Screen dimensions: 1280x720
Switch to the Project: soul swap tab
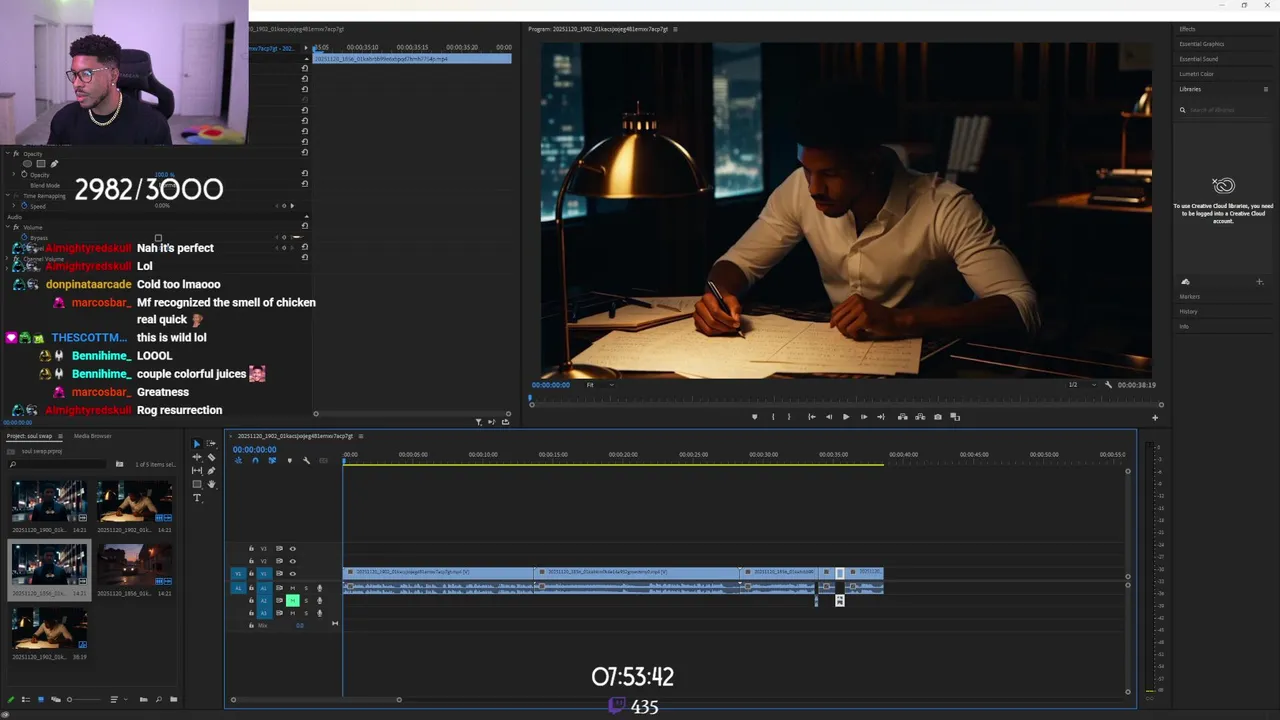tap(29, 436)
